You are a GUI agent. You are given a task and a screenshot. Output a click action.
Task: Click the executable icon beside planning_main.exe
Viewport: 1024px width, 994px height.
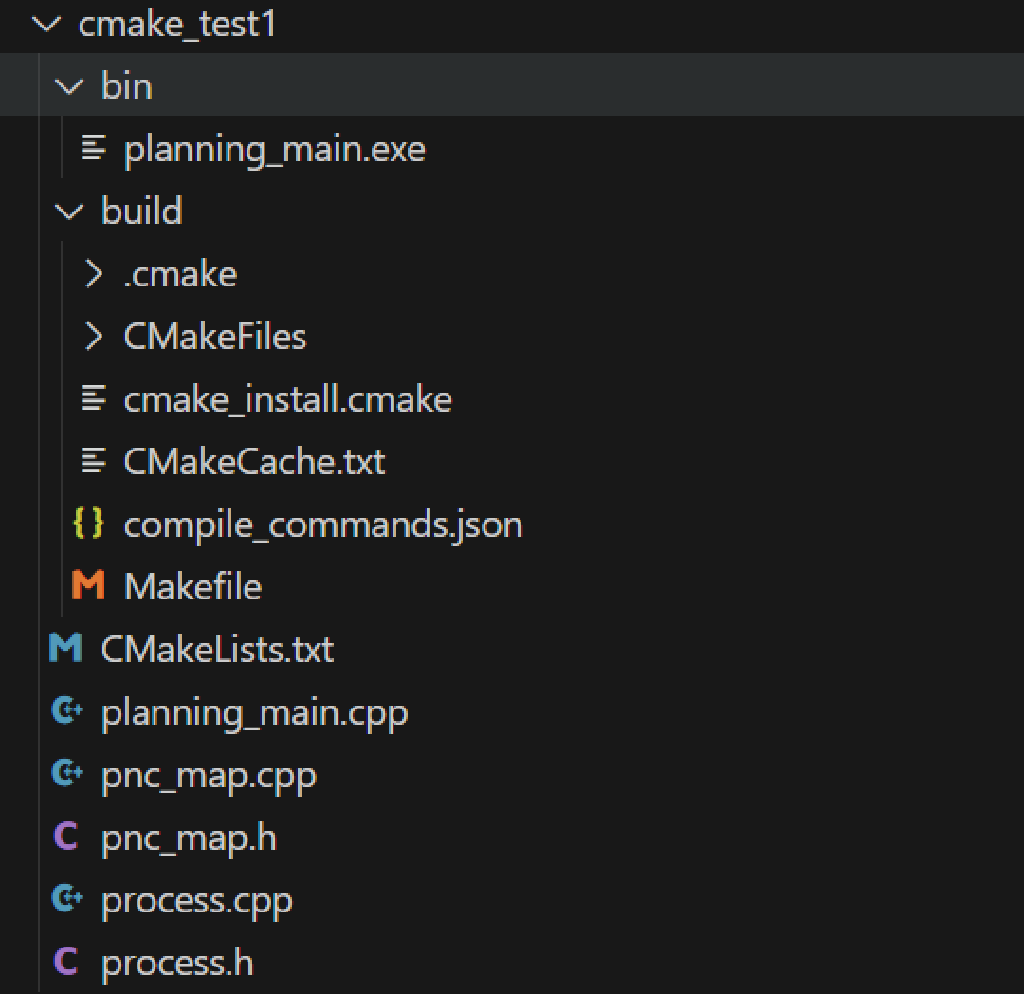95,148
